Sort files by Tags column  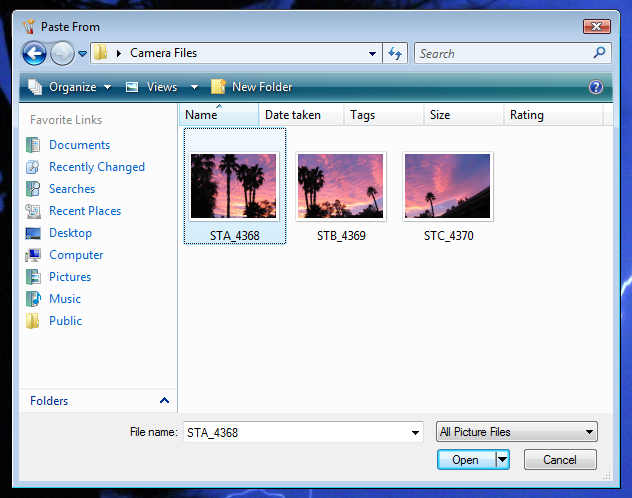pos(384,115)
